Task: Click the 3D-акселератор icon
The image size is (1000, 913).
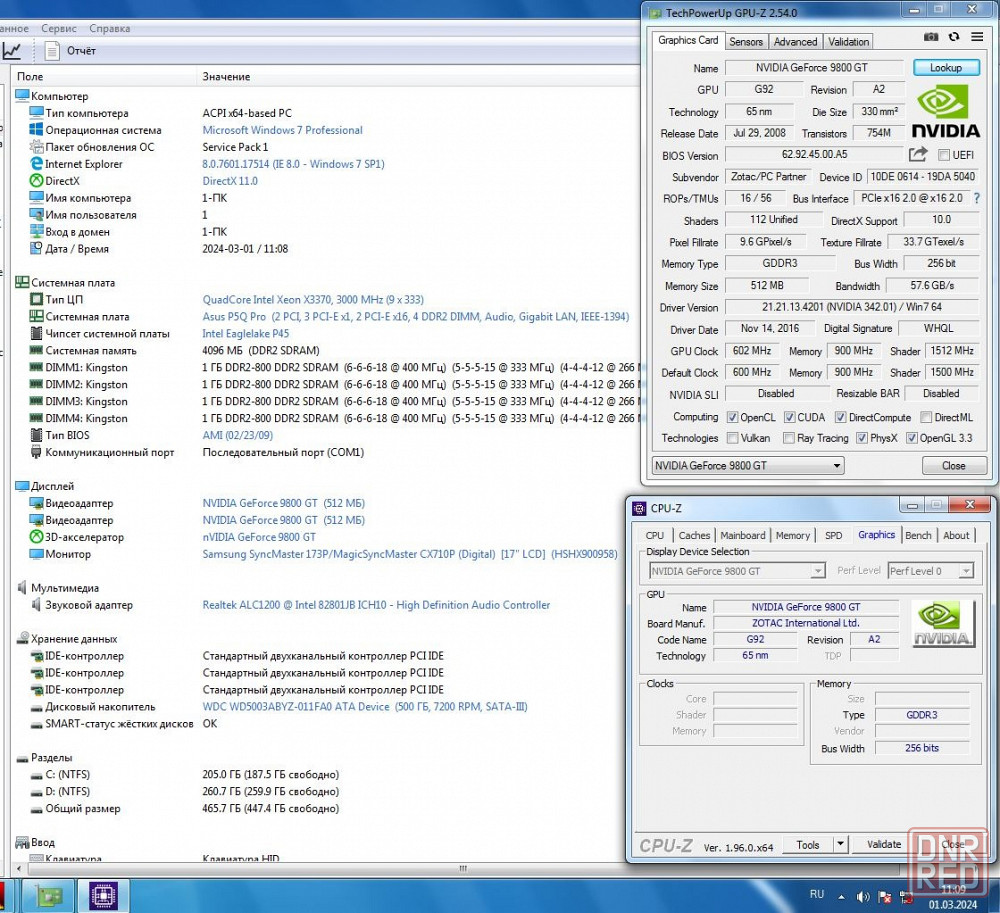Action: pyautogui.click(x=36, y=537)
